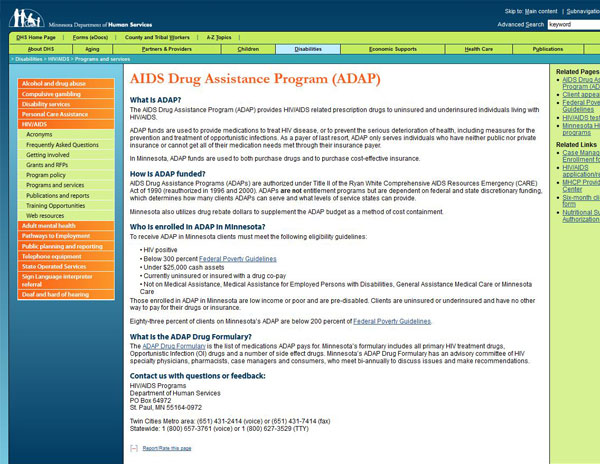Open MHCP Provider Center related link
This screenshot has height=464, width=600.
coord(581,186)
